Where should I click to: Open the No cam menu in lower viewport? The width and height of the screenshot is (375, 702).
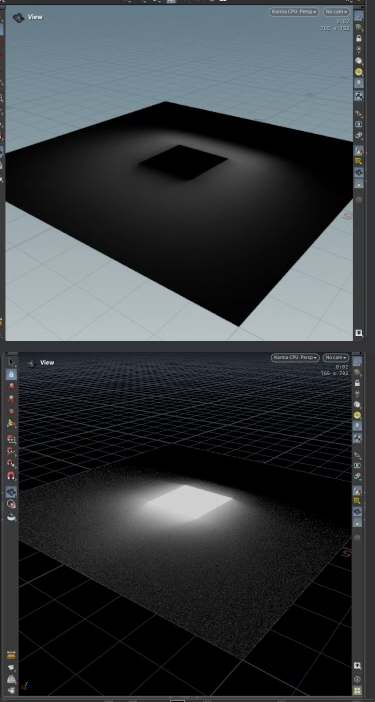[x=336, y=357]
